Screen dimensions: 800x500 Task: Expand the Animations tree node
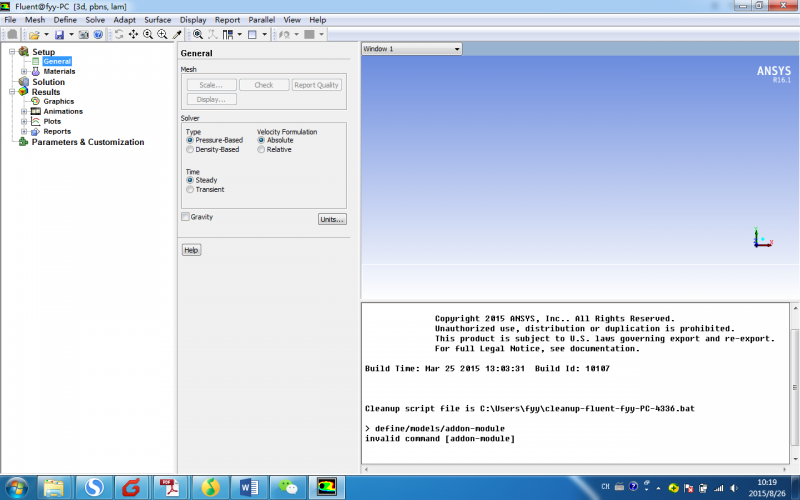click(x=23, y=111)
